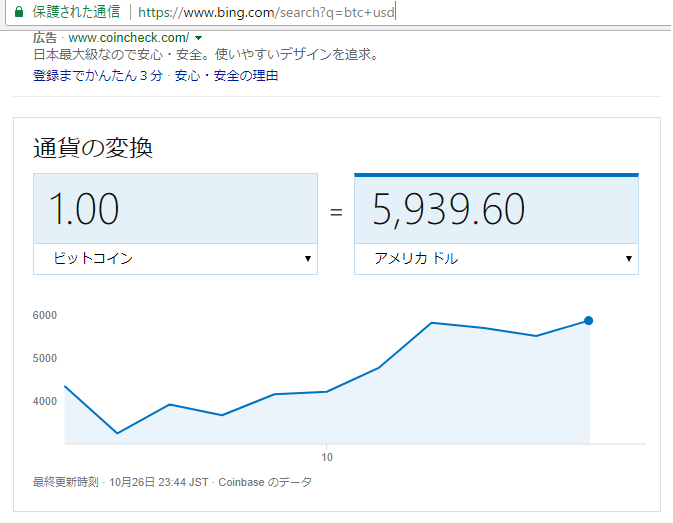Click the Coinbase のデータ source text

coord(265,482)
